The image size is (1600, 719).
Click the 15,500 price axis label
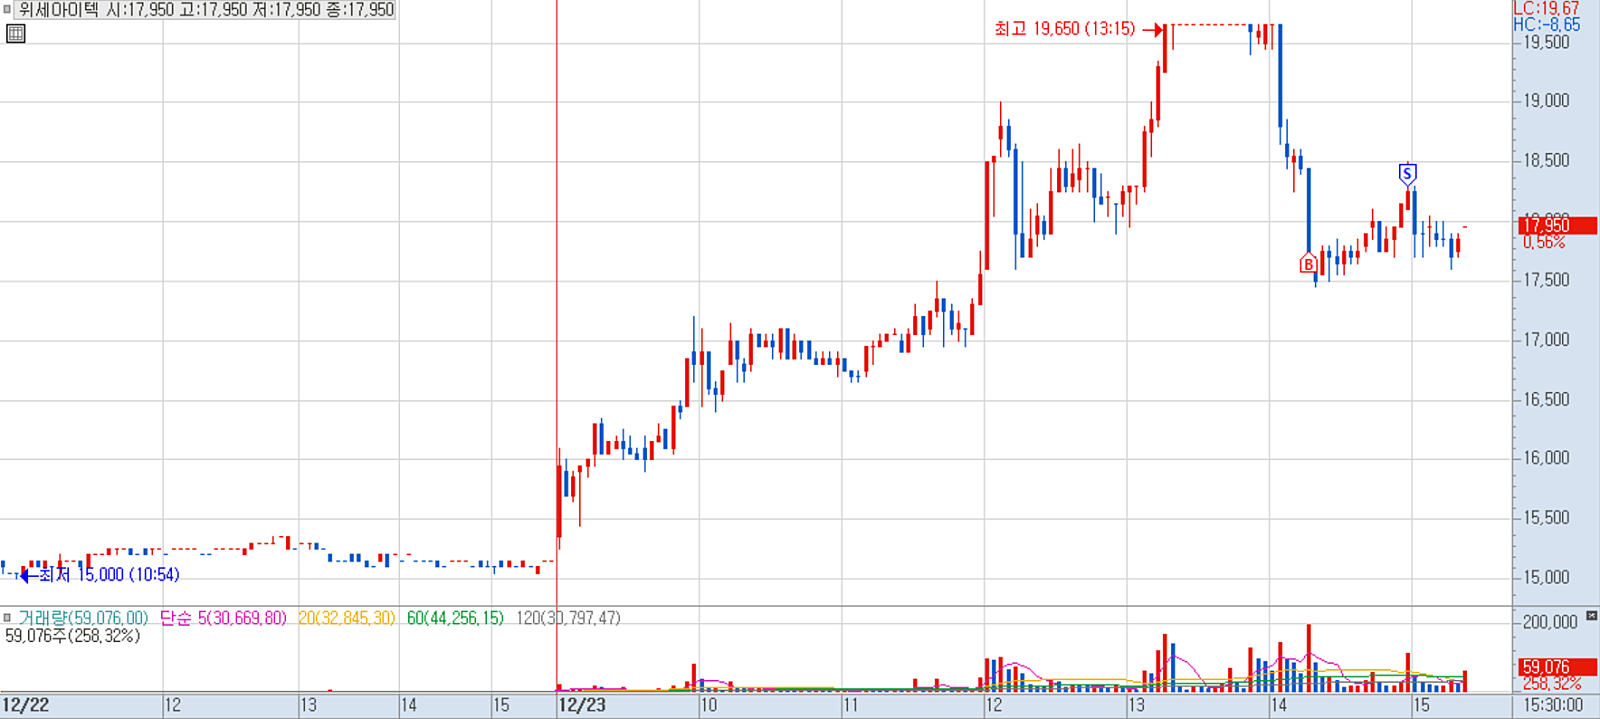point(1547,518)
